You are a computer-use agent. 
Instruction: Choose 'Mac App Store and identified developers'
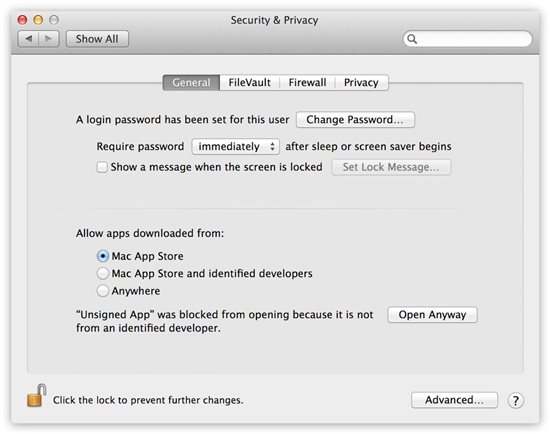(x=103, y=273)
